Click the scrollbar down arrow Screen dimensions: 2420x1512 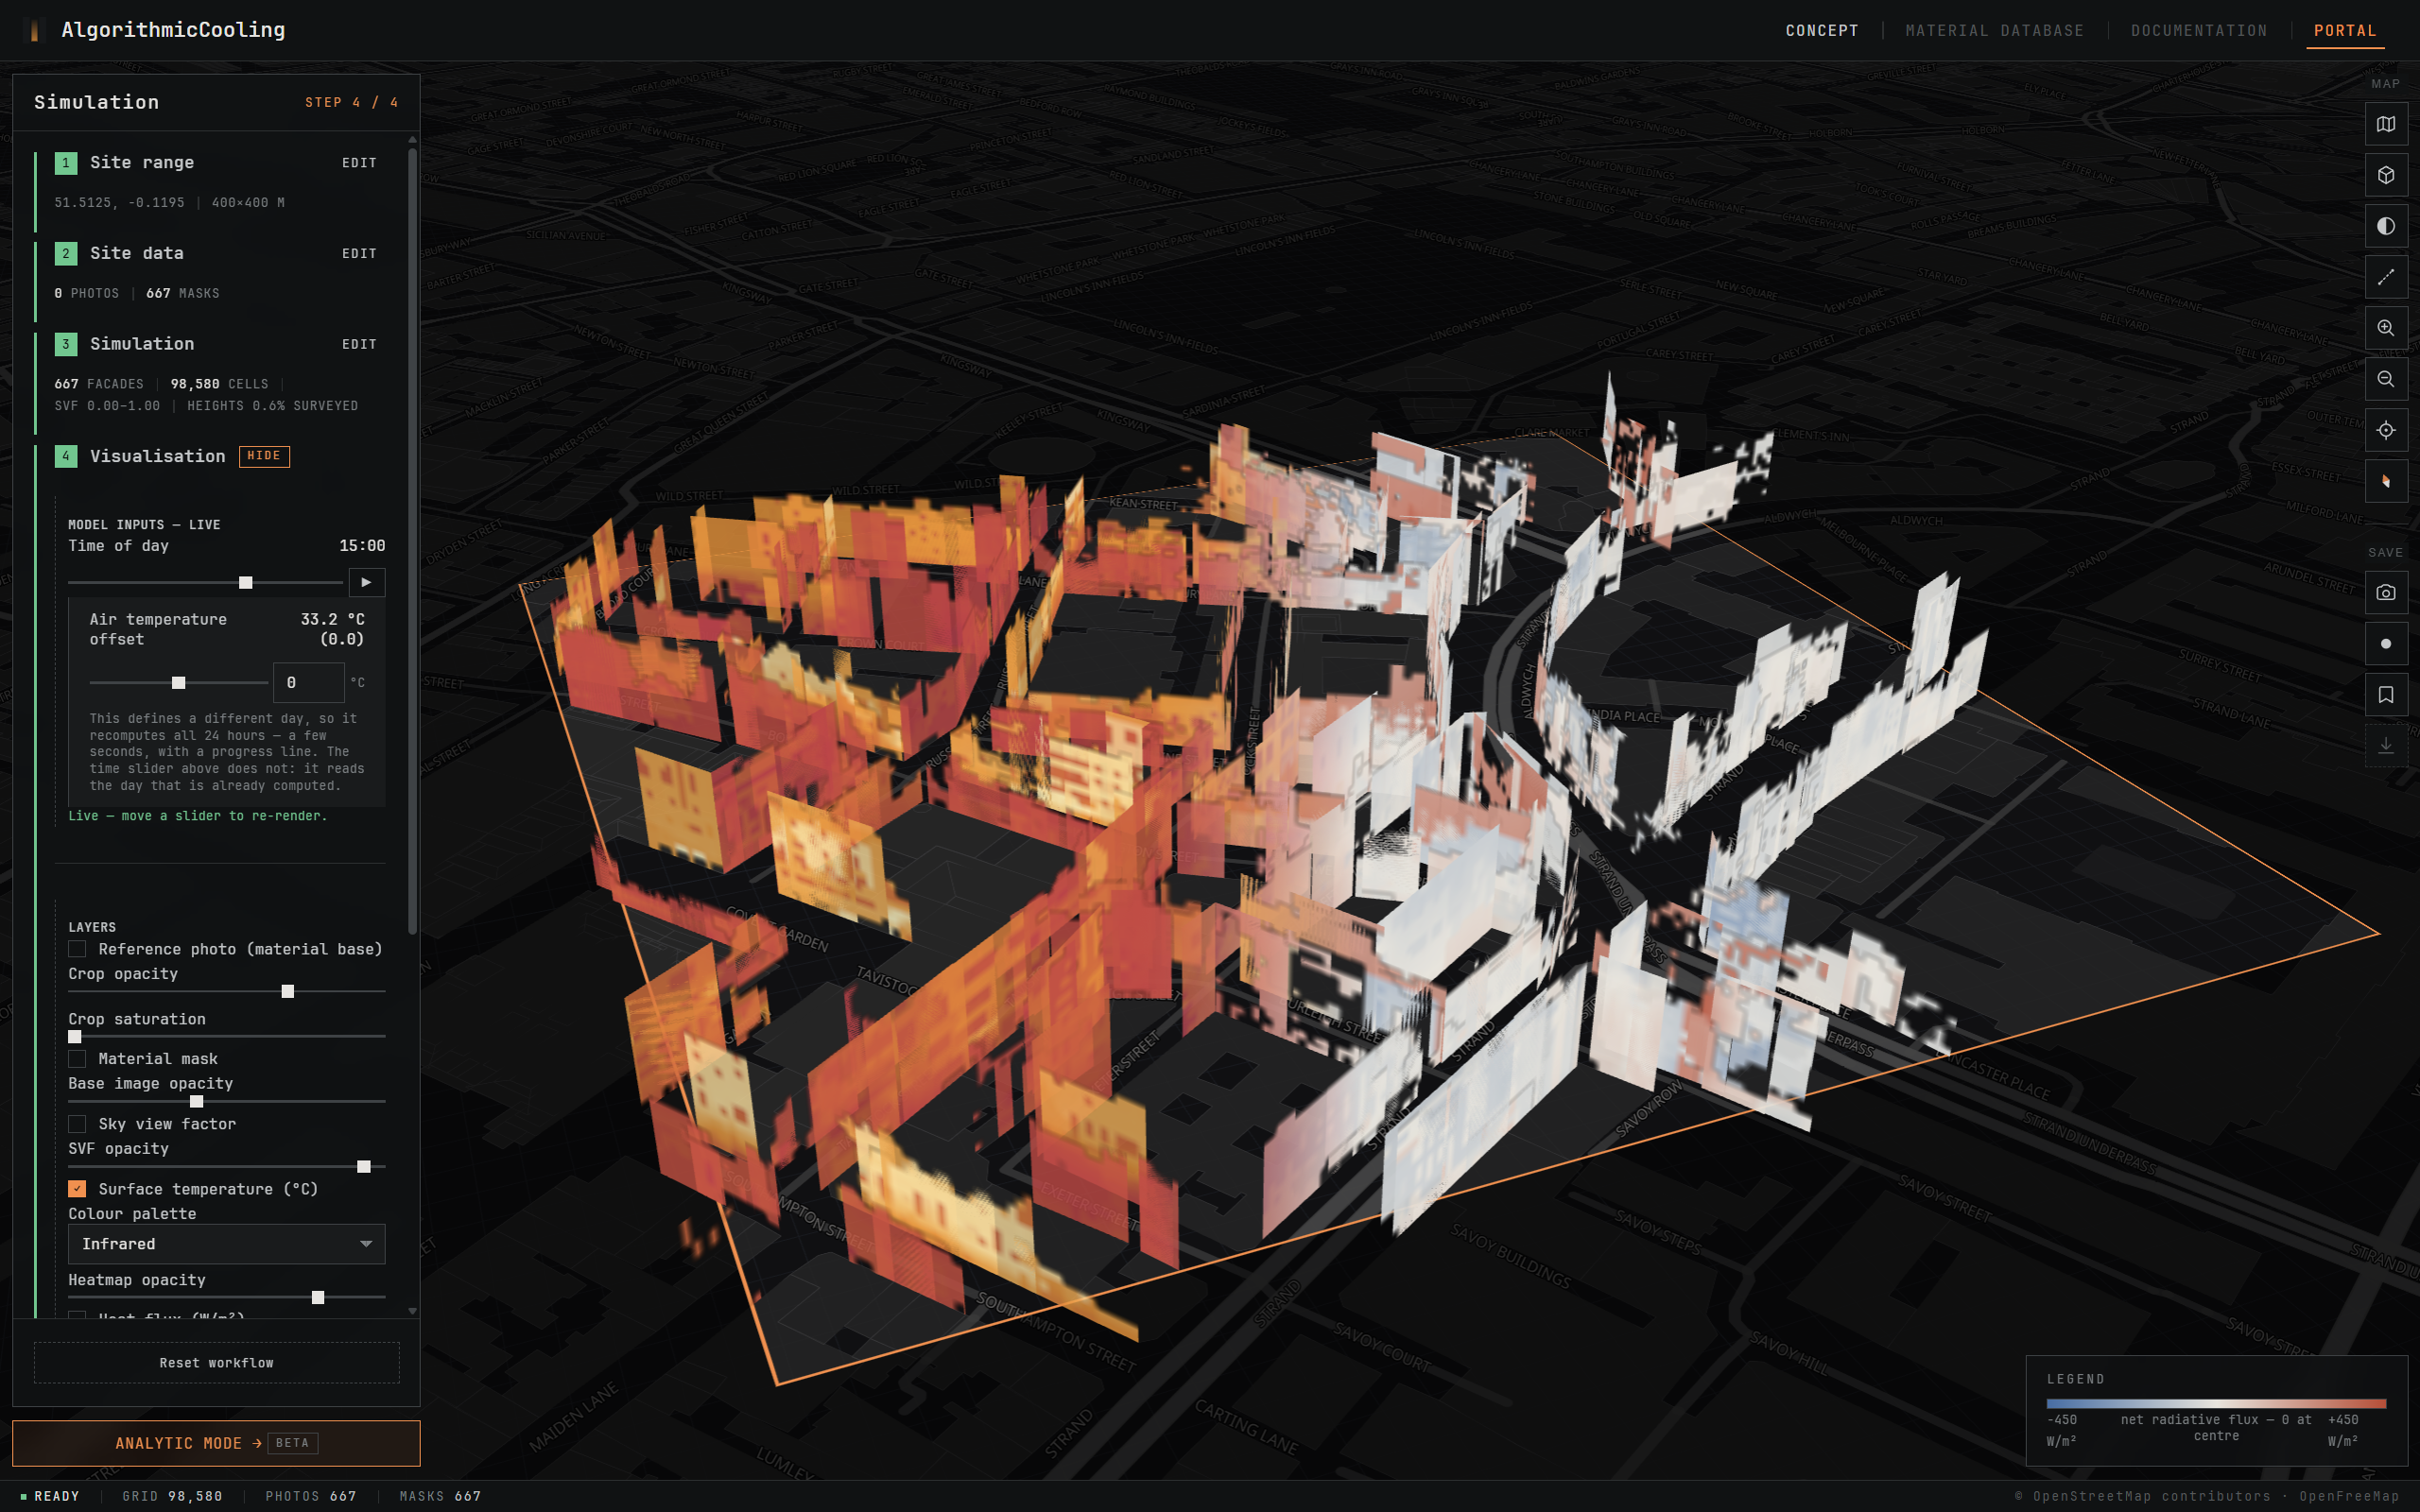412,1311
